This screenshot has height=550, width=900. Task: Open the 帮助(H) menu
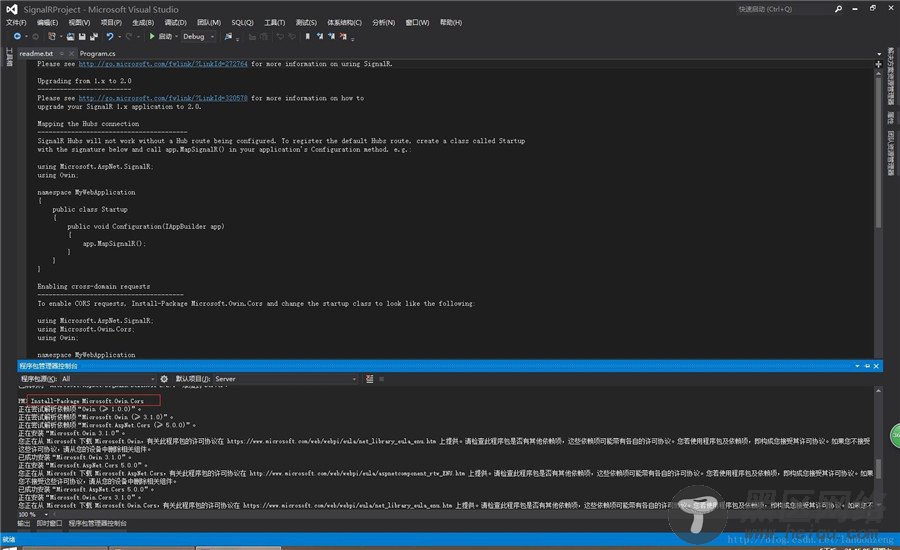[451, 22]
